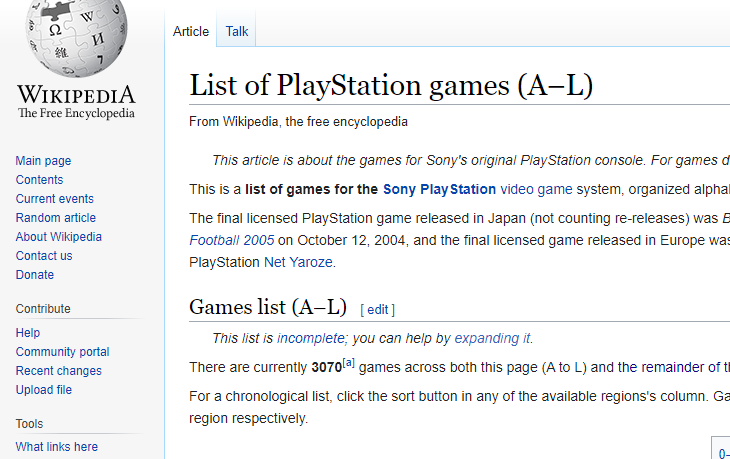The image size is (730, 459).
Task: Visit the Community portal
Action: pyautogui.click(x=62, y=352)
